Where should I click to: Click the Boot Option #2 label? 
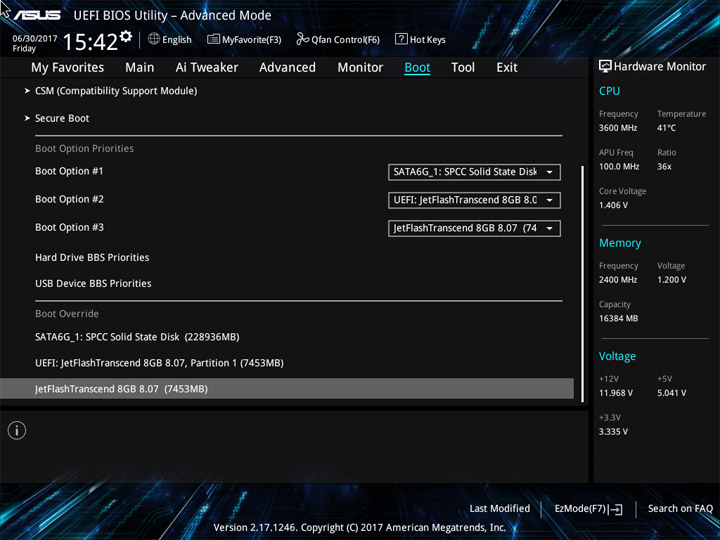coord(69,199)
